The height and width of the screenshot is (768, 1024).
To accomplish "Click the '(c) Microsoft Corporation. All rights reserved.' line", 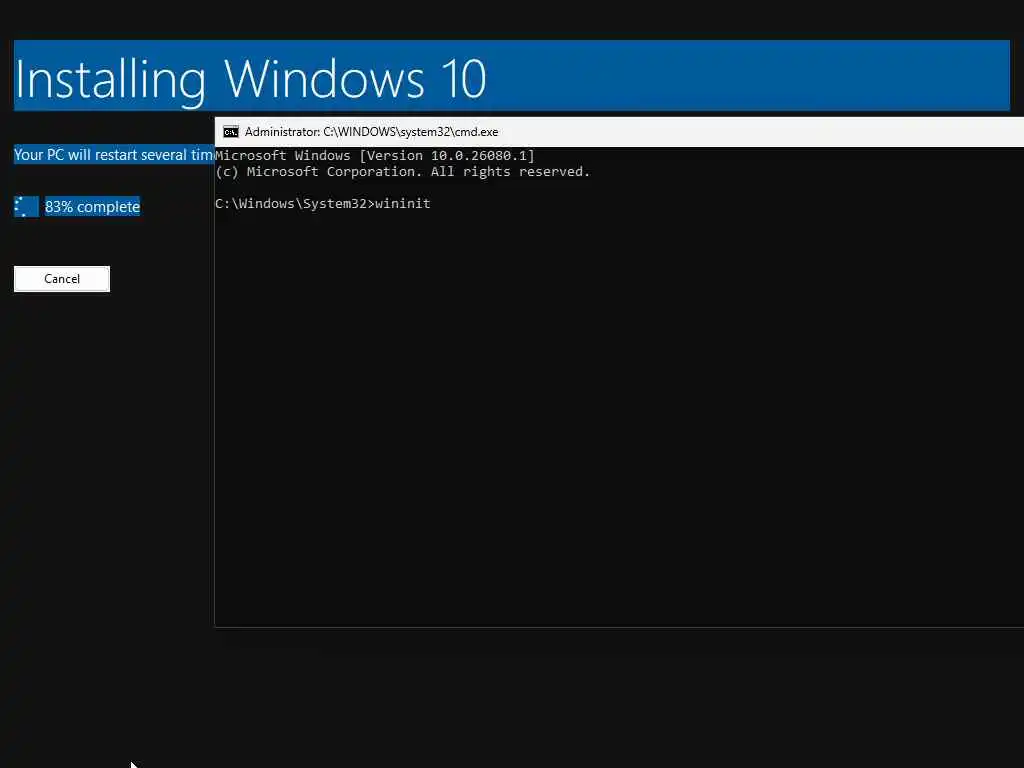I will click(402, 172).
